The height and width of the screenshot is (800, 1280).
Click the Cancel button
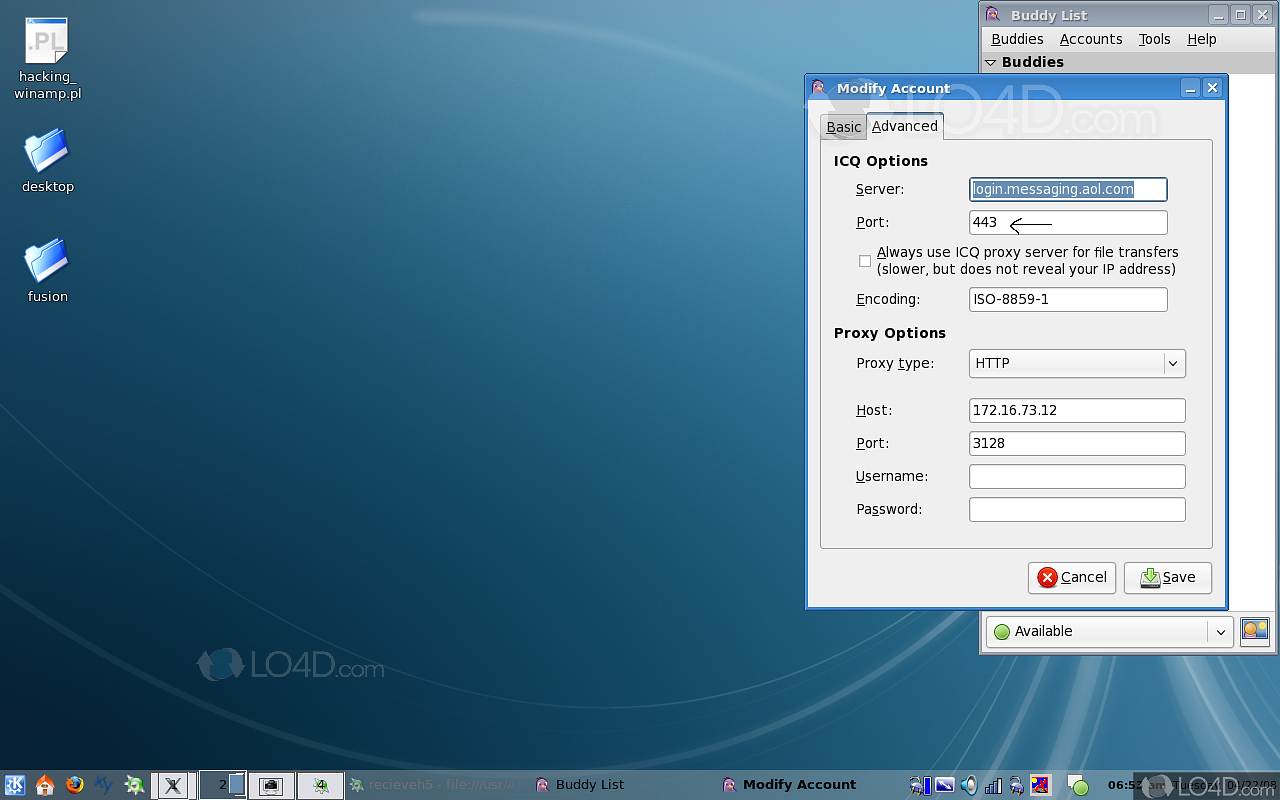tap(1072, 577)
